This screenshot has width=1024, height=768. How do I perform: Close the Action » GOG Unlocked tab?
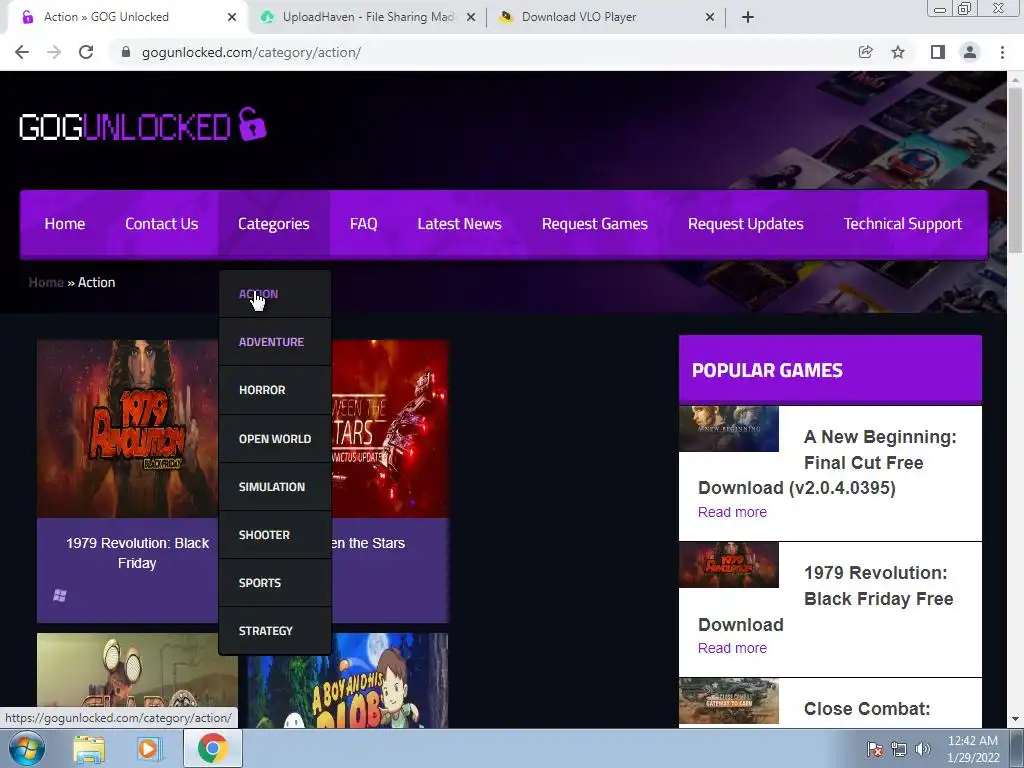232,17
